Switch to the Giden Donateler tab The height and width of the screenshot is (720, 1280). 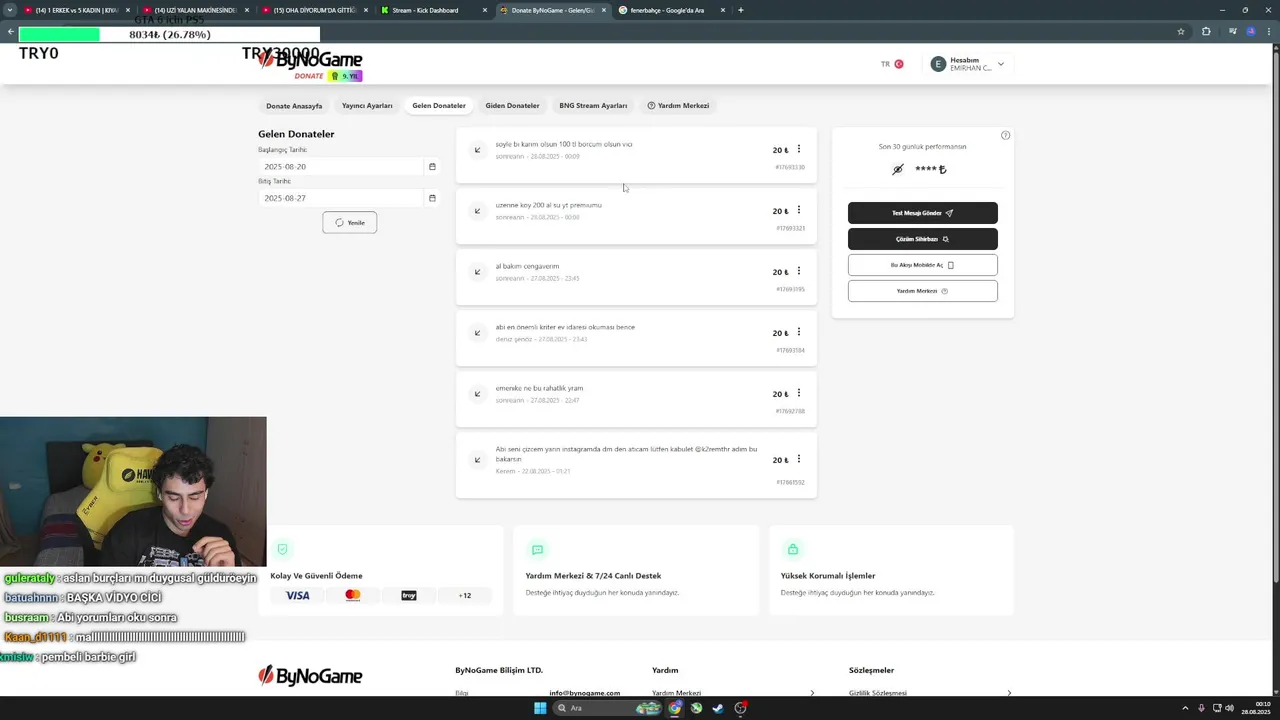[x=512, y=105]
